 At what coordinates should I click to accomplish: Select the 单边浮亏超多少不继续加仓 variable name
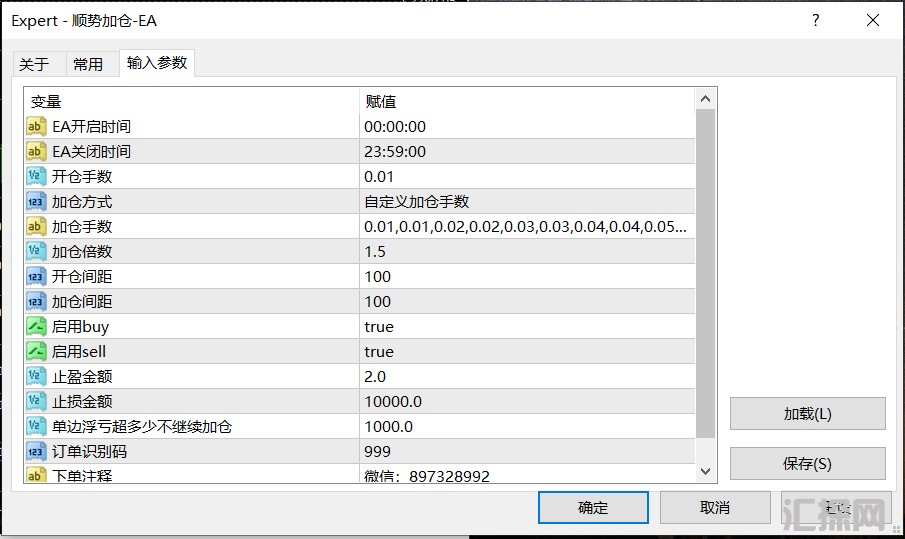pyautogui.click(x=142, y=426)
